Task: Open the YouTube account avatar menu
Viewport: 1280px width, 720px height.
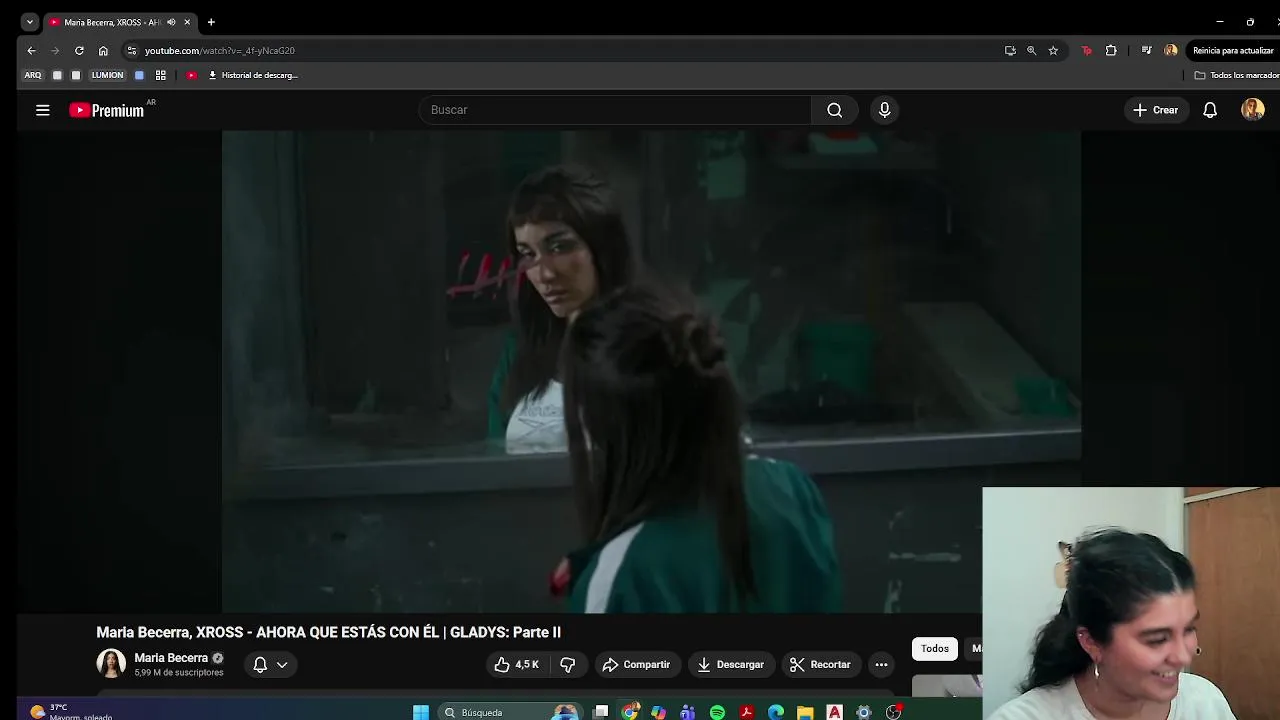Action: [x=1252, y=110]
